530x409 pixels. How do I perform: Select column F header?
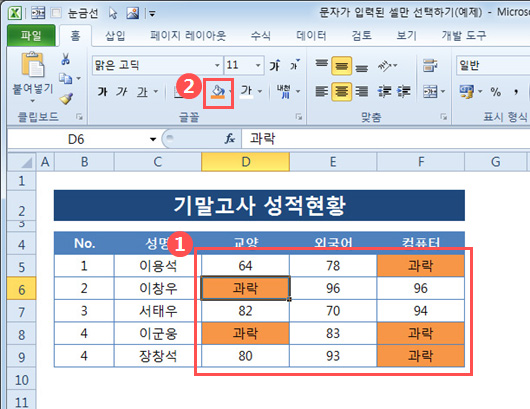421,162
